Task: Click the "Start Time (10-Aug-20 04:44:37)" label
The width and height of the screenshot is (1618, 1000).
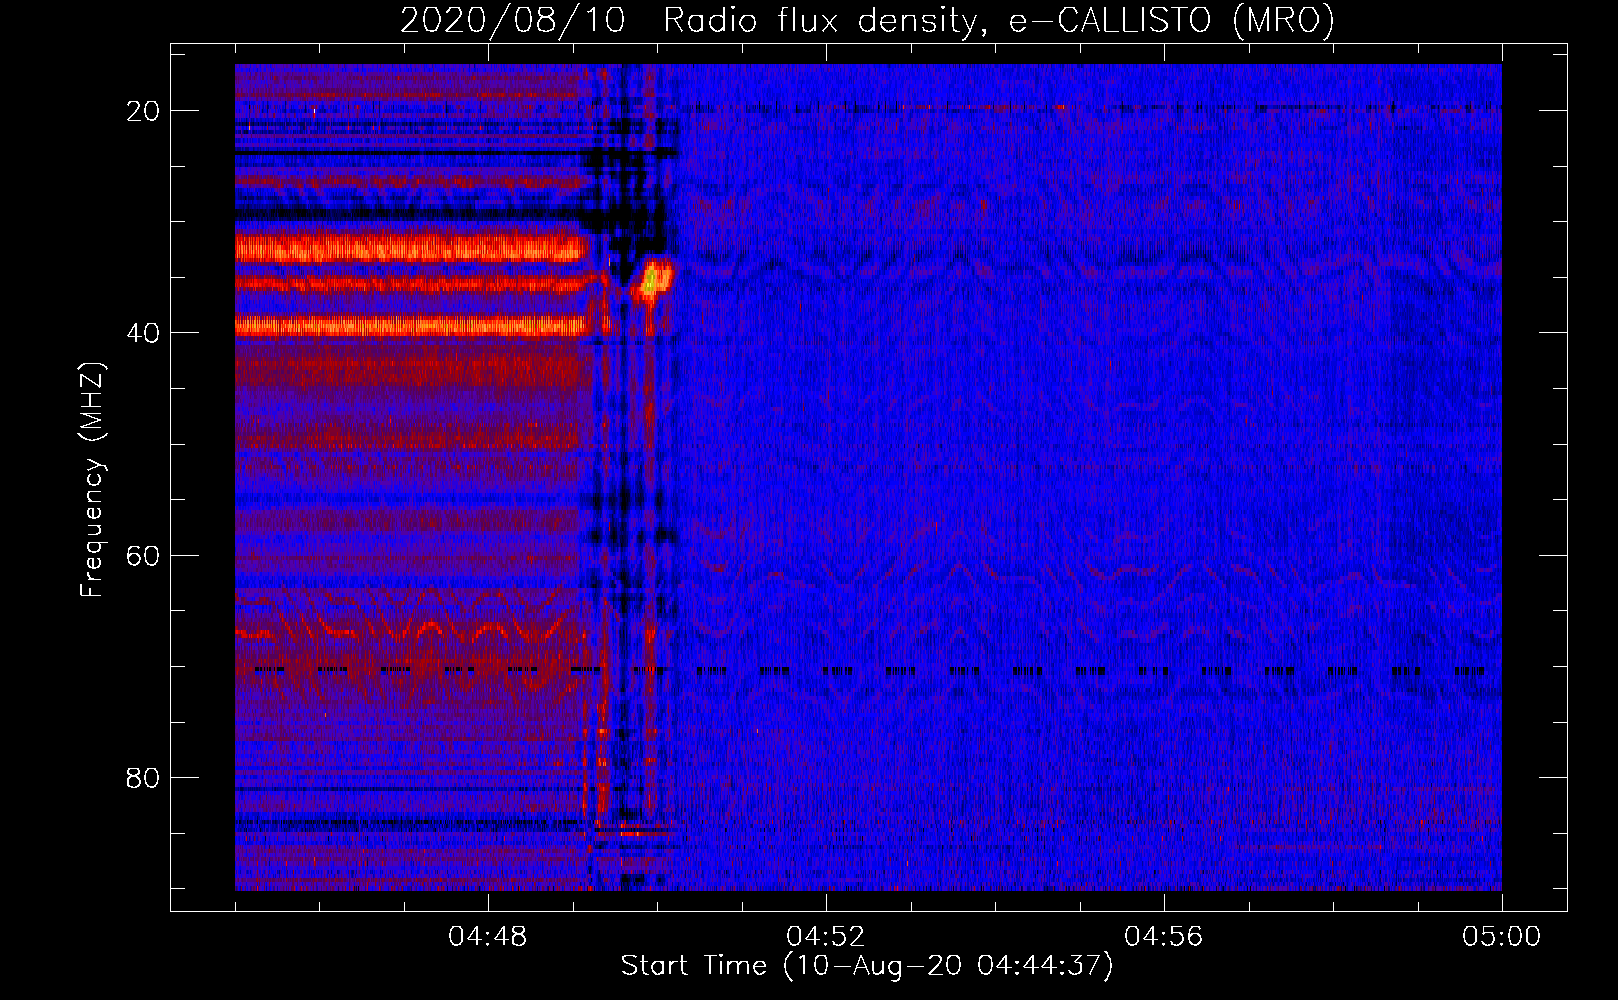Action: 867,966
